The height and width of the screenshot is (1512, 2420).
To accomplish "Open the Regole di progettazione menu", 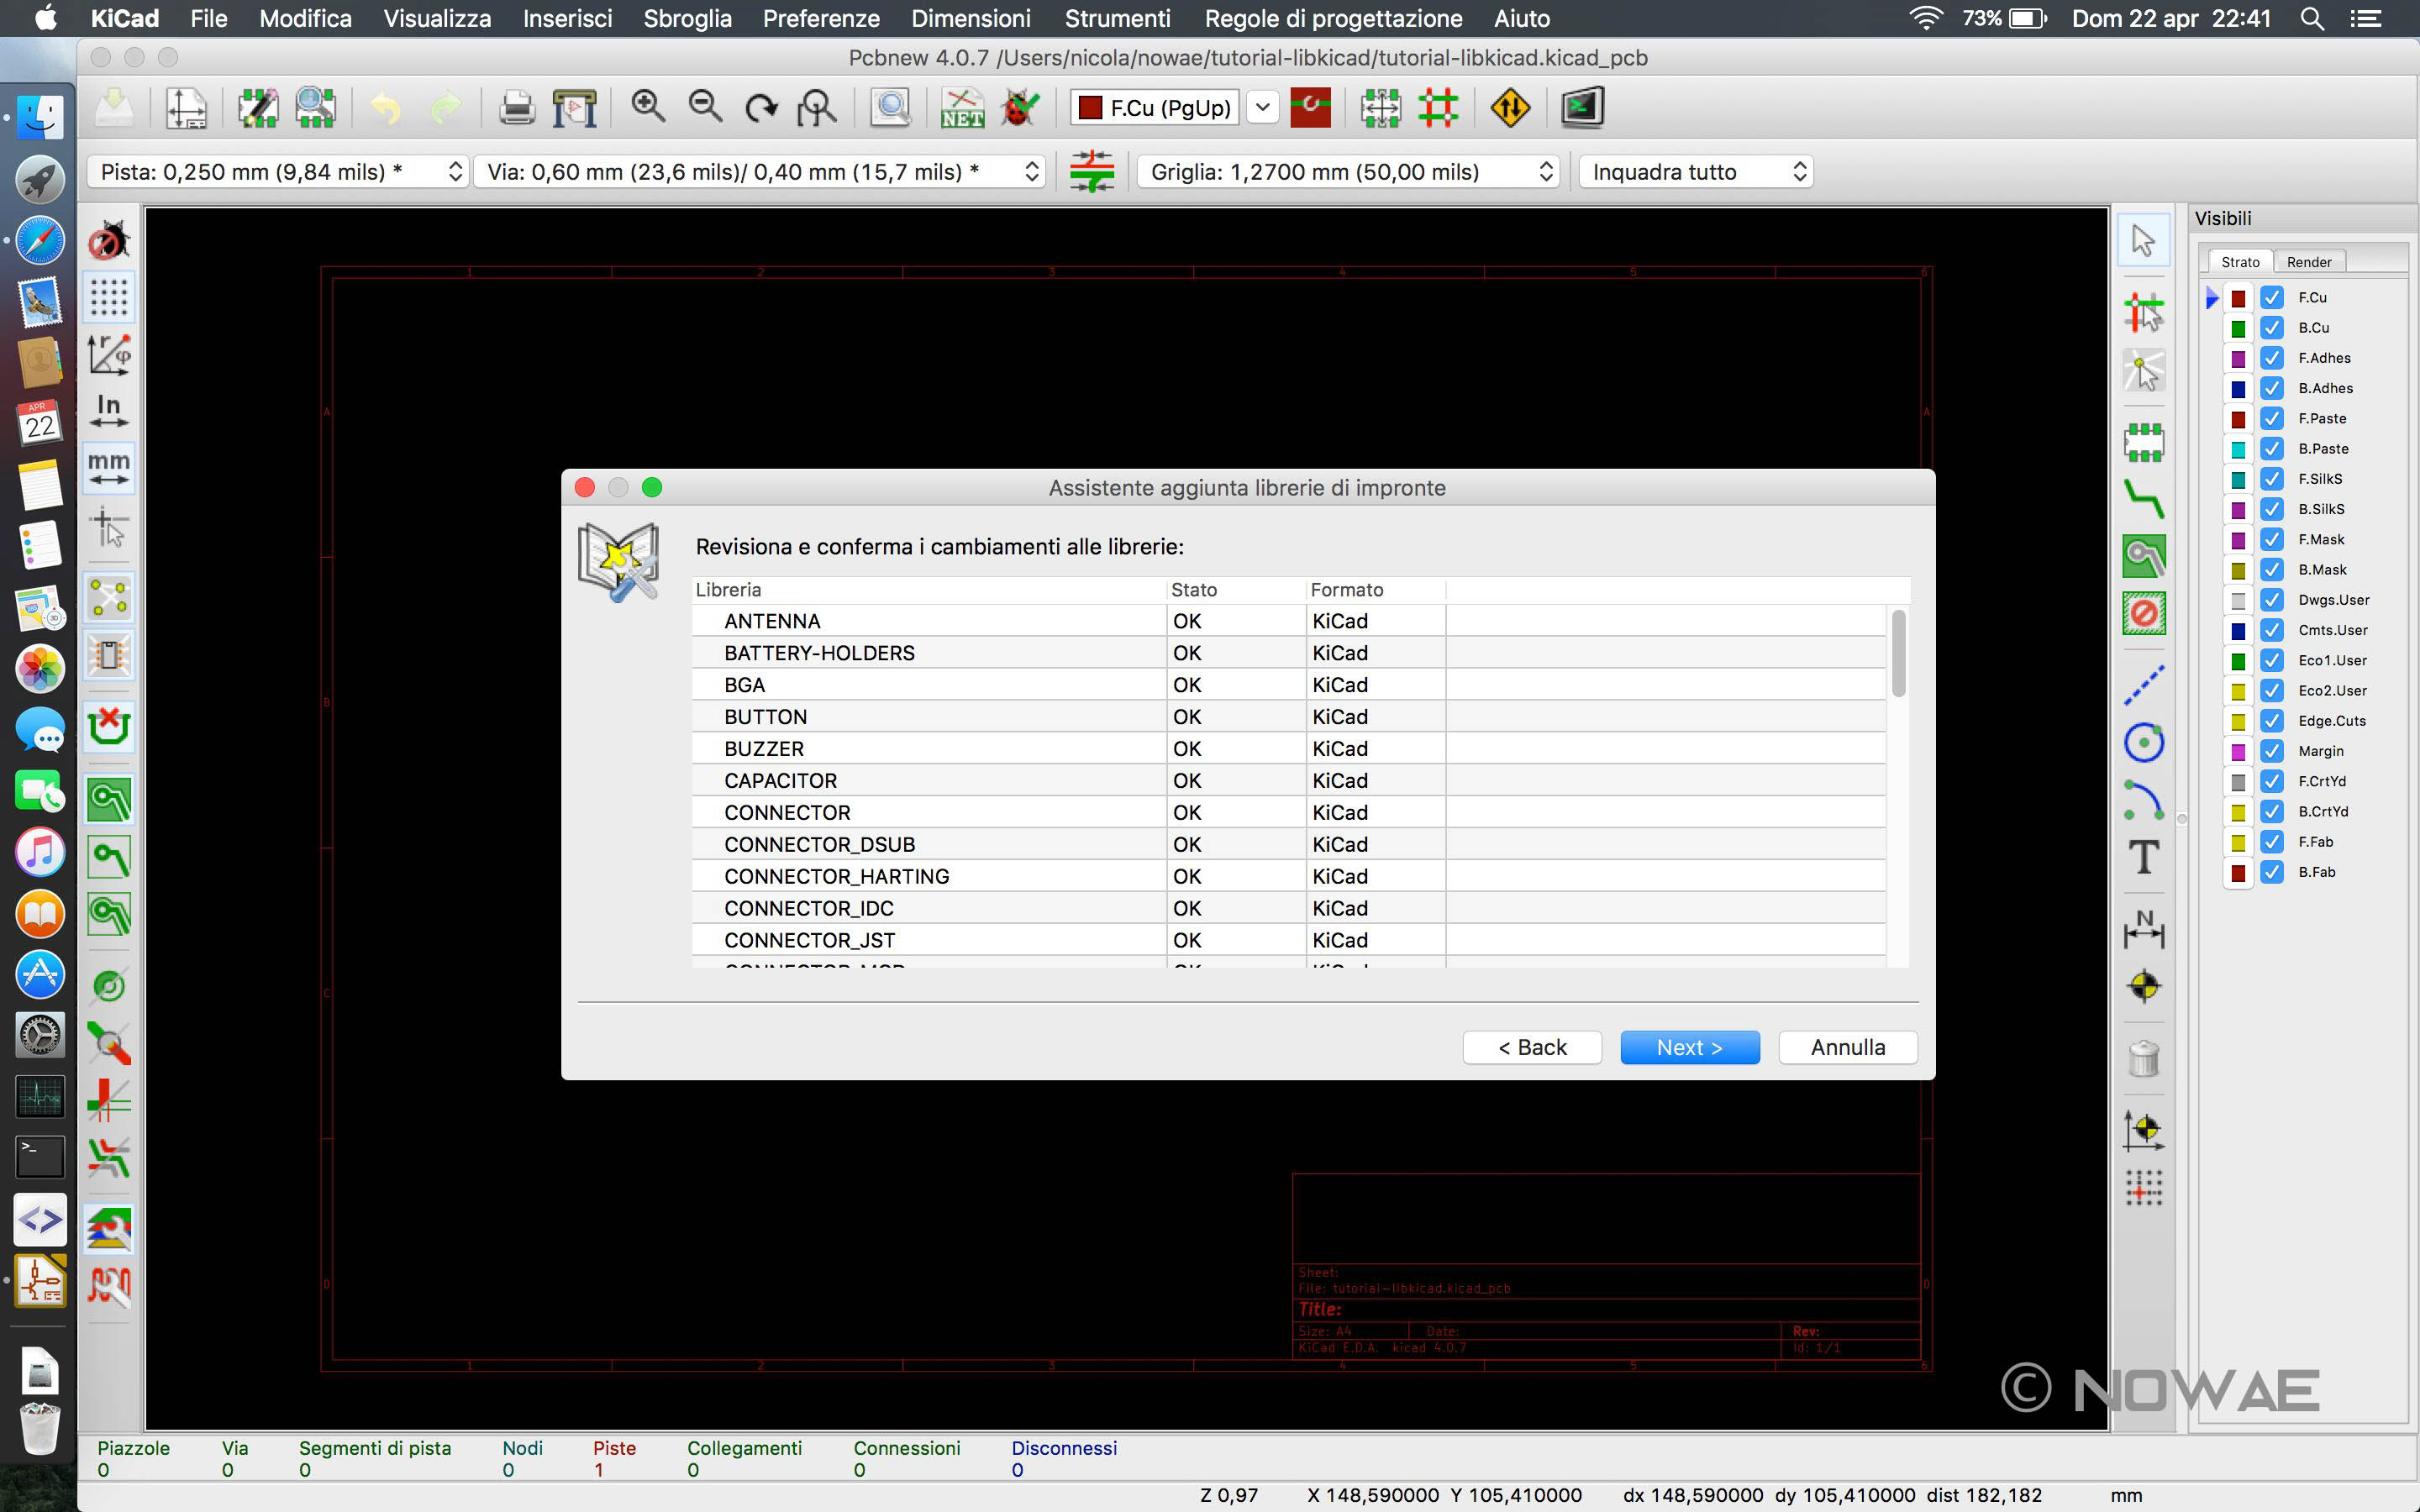I will coord(1333,18).
